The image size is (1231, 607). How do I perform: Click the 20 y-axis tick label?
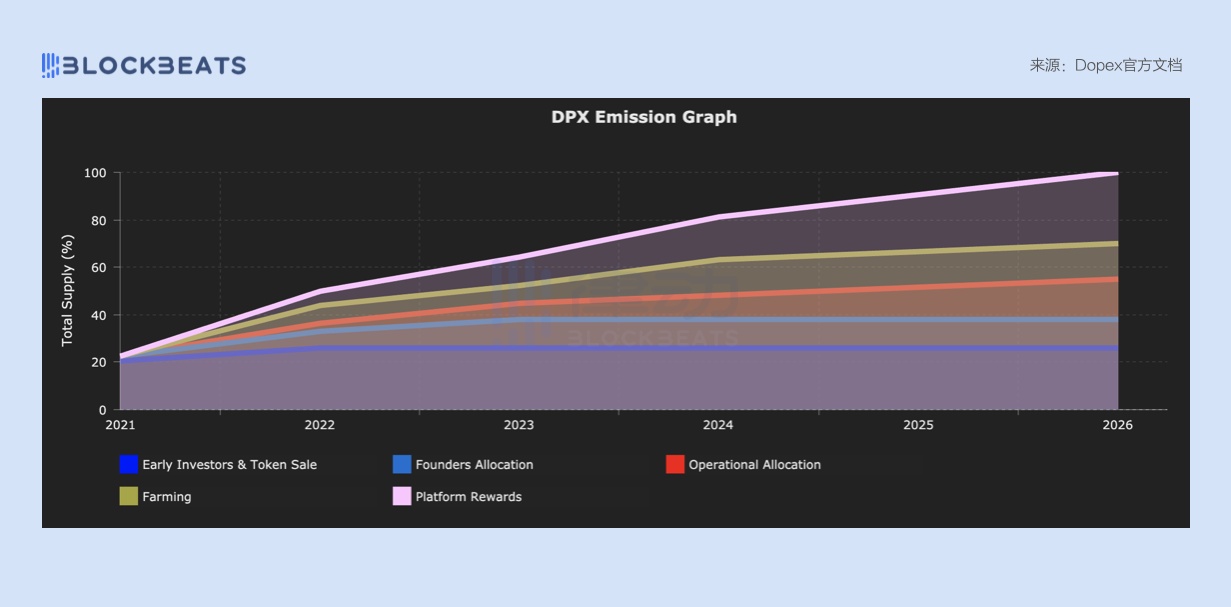[99, 362]
